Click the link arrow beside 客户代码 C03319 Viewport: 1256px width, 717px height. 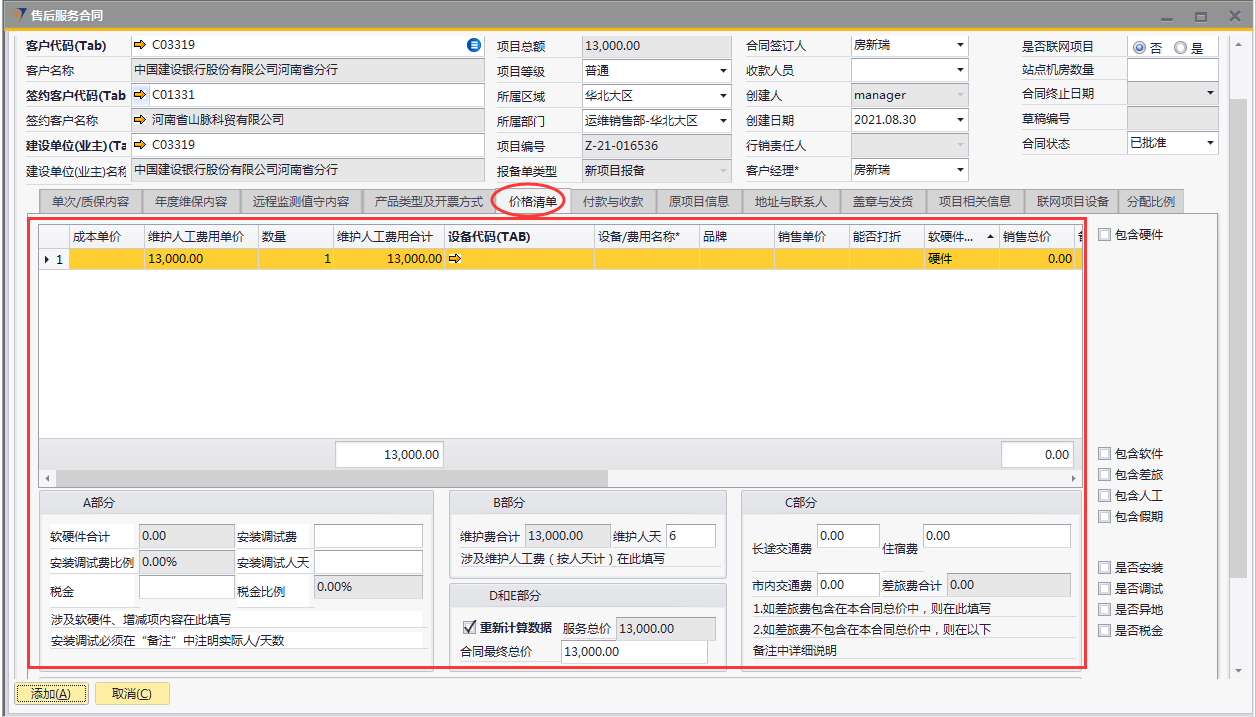click(x=140, y=45)
